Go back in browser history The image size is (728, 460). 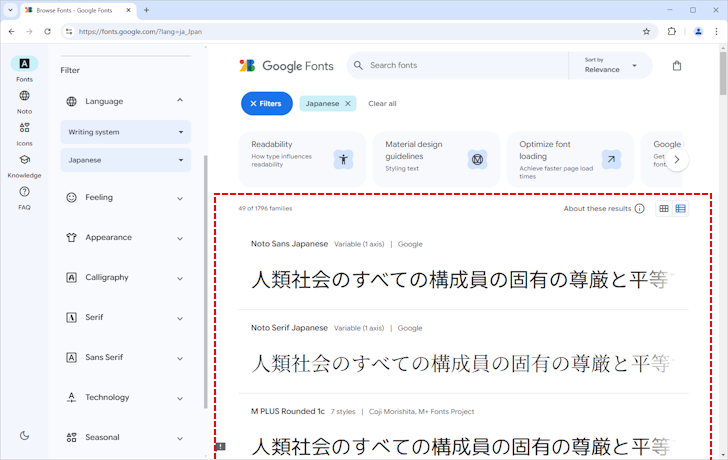point(12,32)
